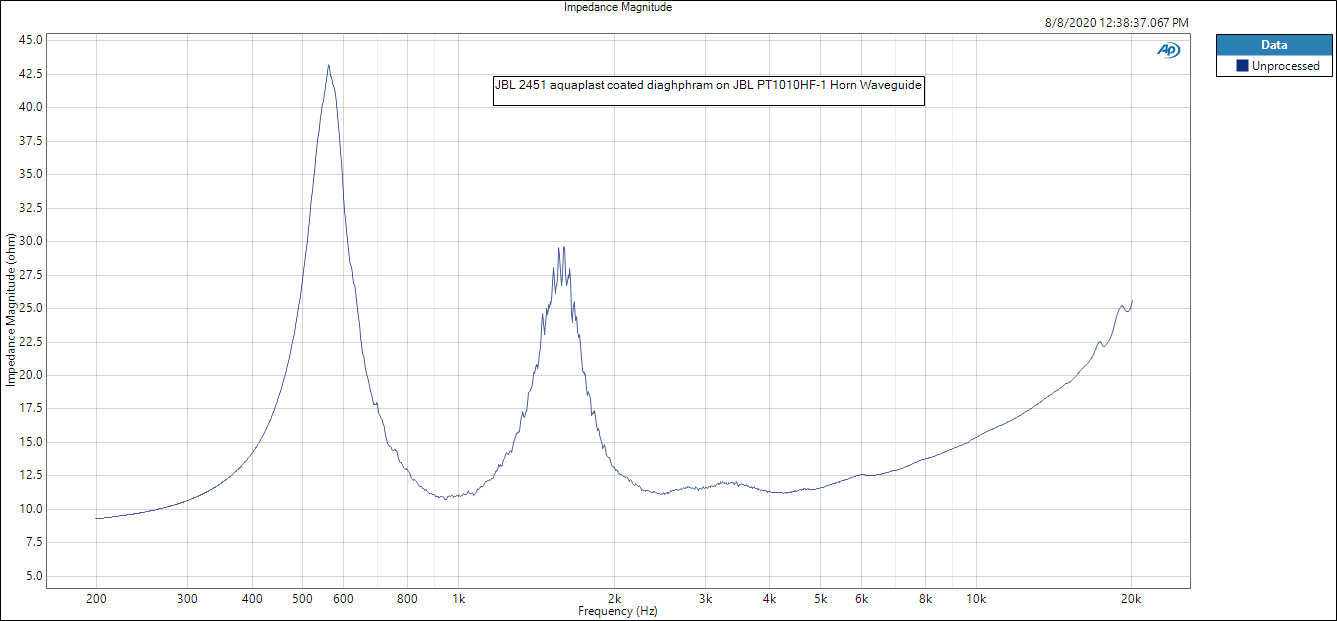Click the timestamp 8/8/2020 12:38:37.067 PM
Image resolution: width=1337 pixels, height=621 pixels.
[1116, 22]
